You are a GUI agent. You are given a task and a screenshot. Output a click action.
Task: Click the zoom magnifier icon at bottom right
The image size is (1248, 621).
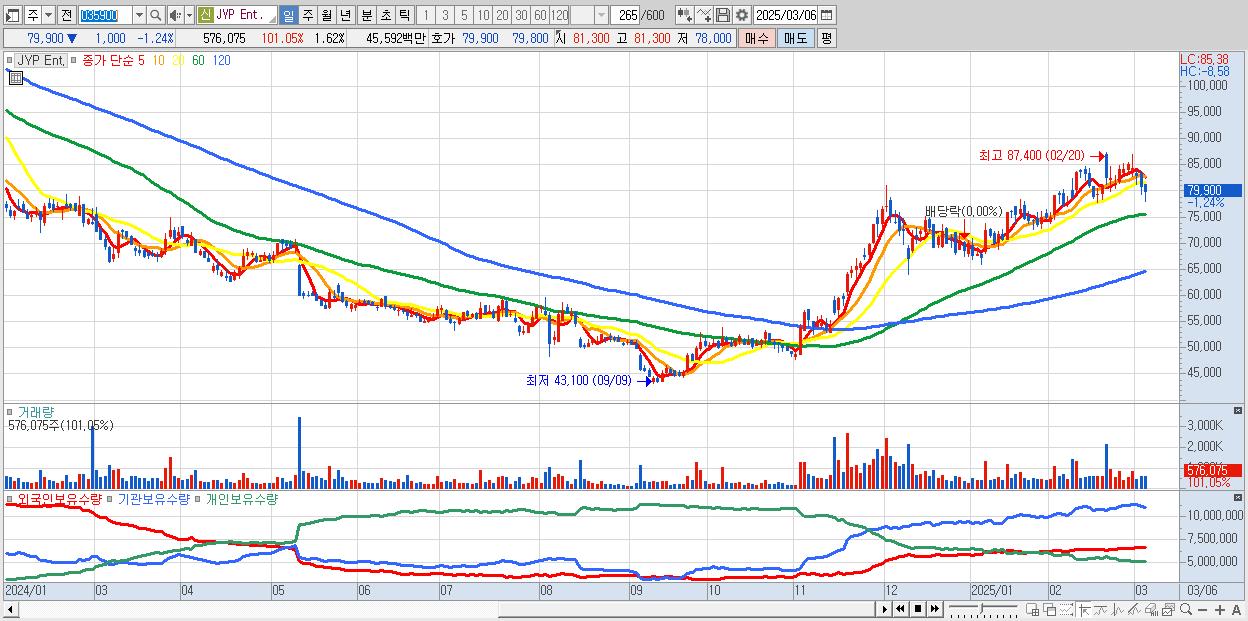click(1186, 609)
